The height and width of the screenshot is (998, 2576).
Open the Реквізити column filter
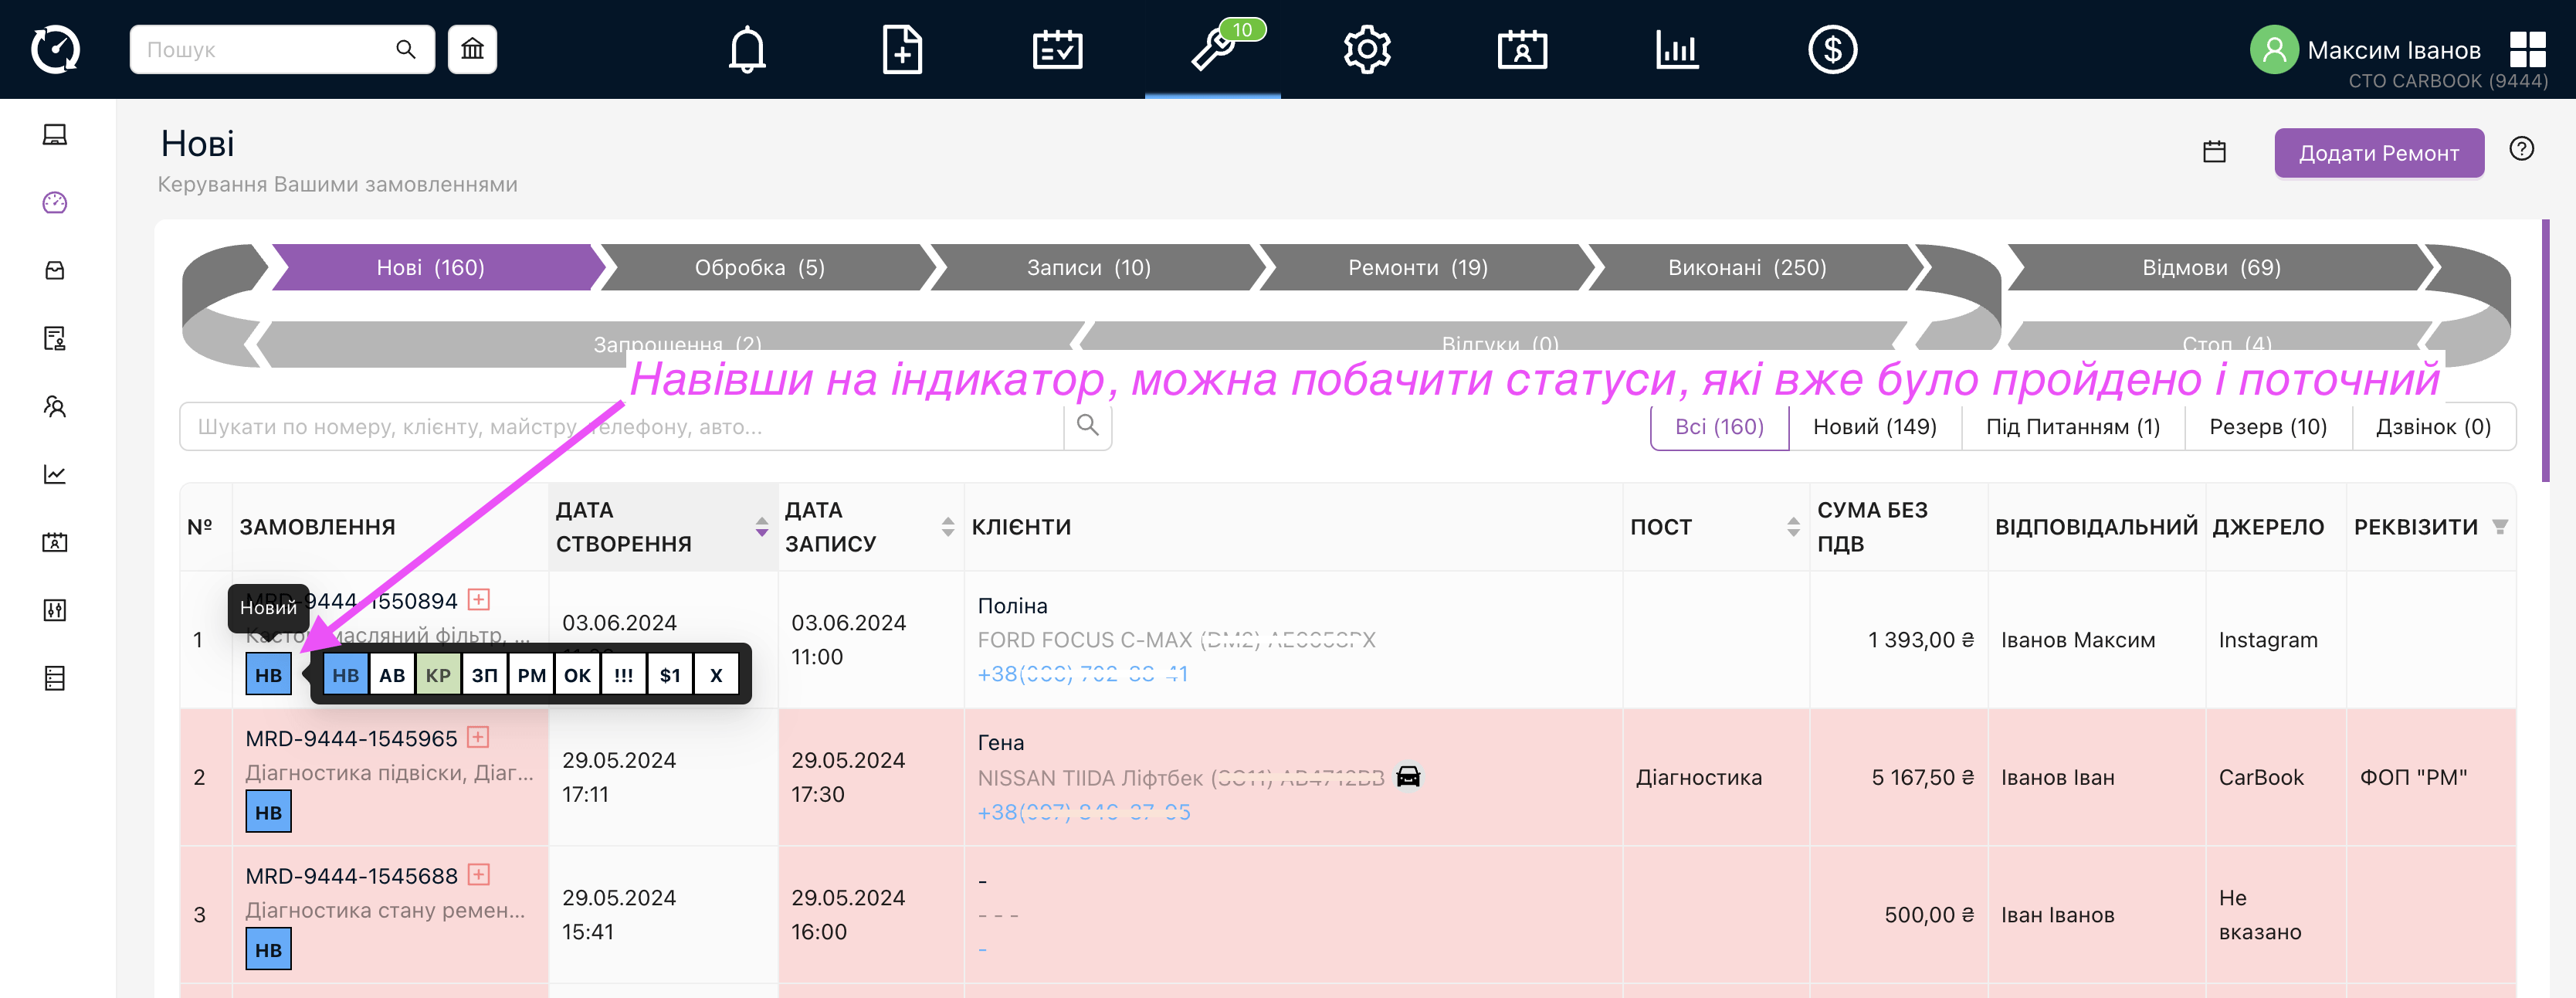[x=2499, y=527]
